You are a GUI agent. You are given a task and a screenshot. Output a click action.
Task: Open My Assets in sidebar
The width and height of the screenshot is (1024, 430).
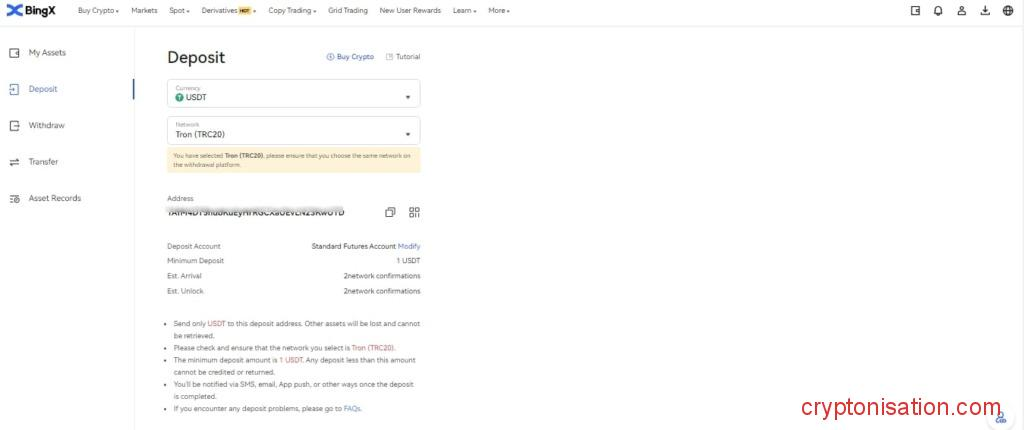46,52
